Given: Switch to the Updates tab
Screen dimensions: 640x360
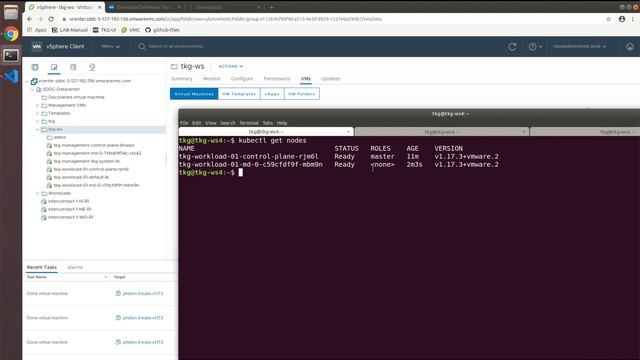Looking at the screenshot, I should (330, 78).
